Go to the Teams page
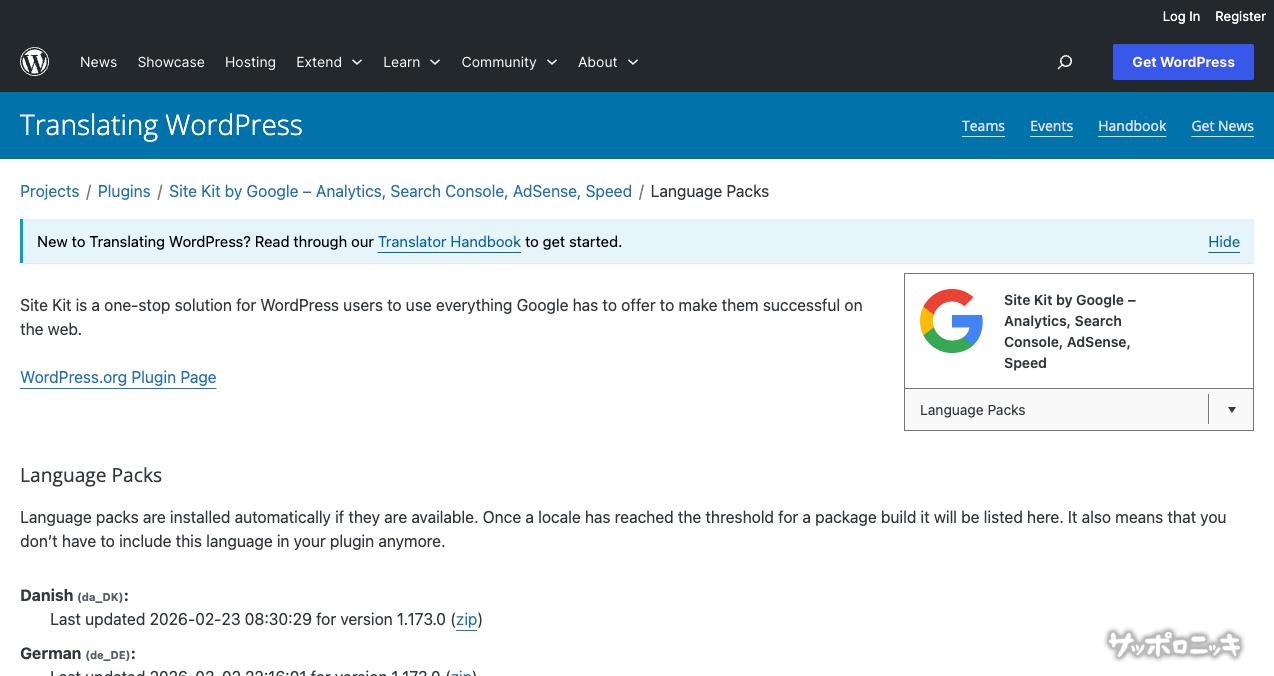 click(983, 126)
